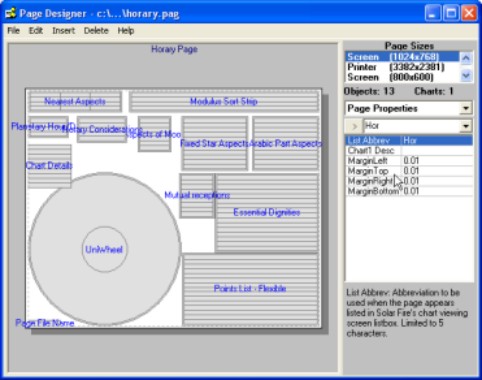Click inside the Hor value input field

point(411,126)
